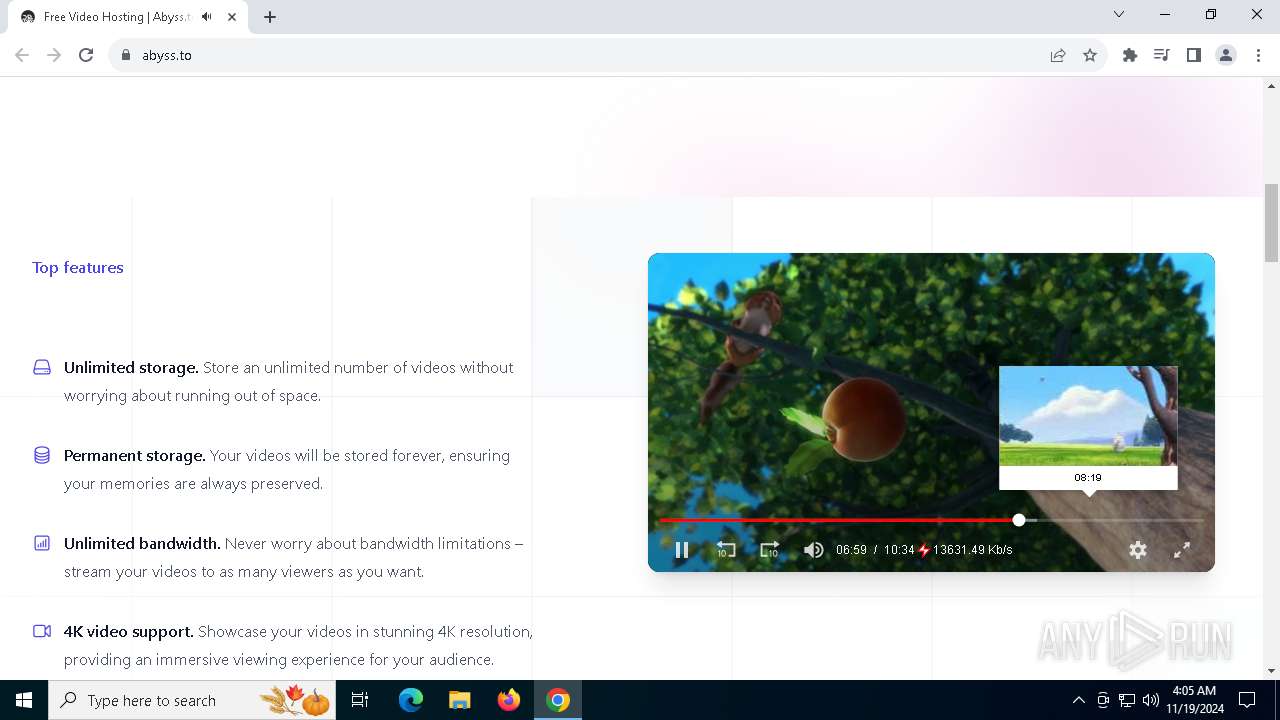Click the Unlimited storage. bold text

pos(131,367)
